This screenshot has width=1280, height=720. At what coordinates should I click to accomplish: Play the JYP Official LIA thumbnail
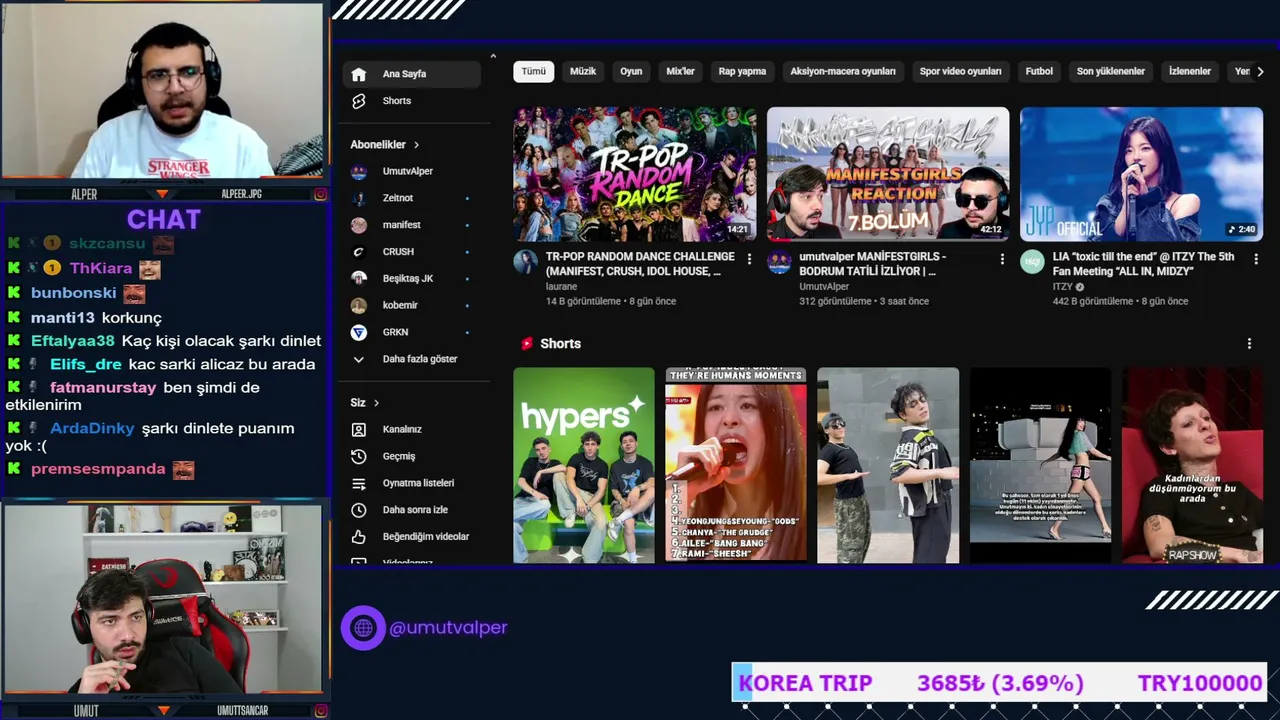click(1141, 175)
